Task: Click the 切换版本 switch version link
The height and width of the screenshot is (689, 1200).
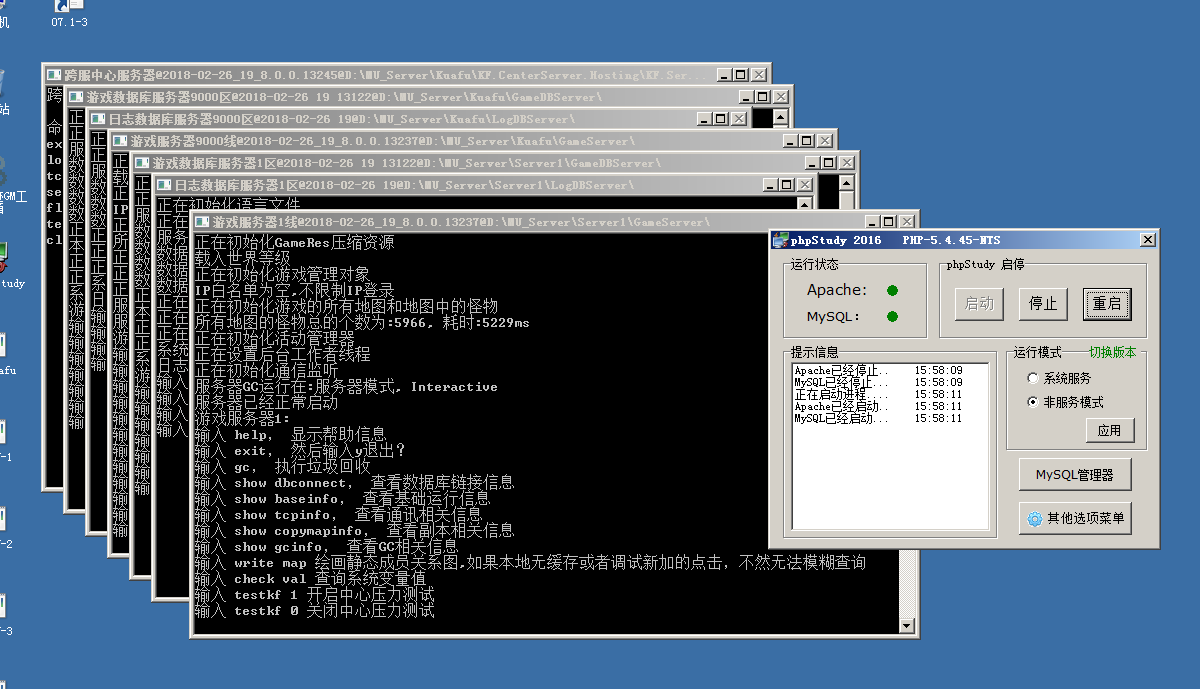Action: (1112, 352)
